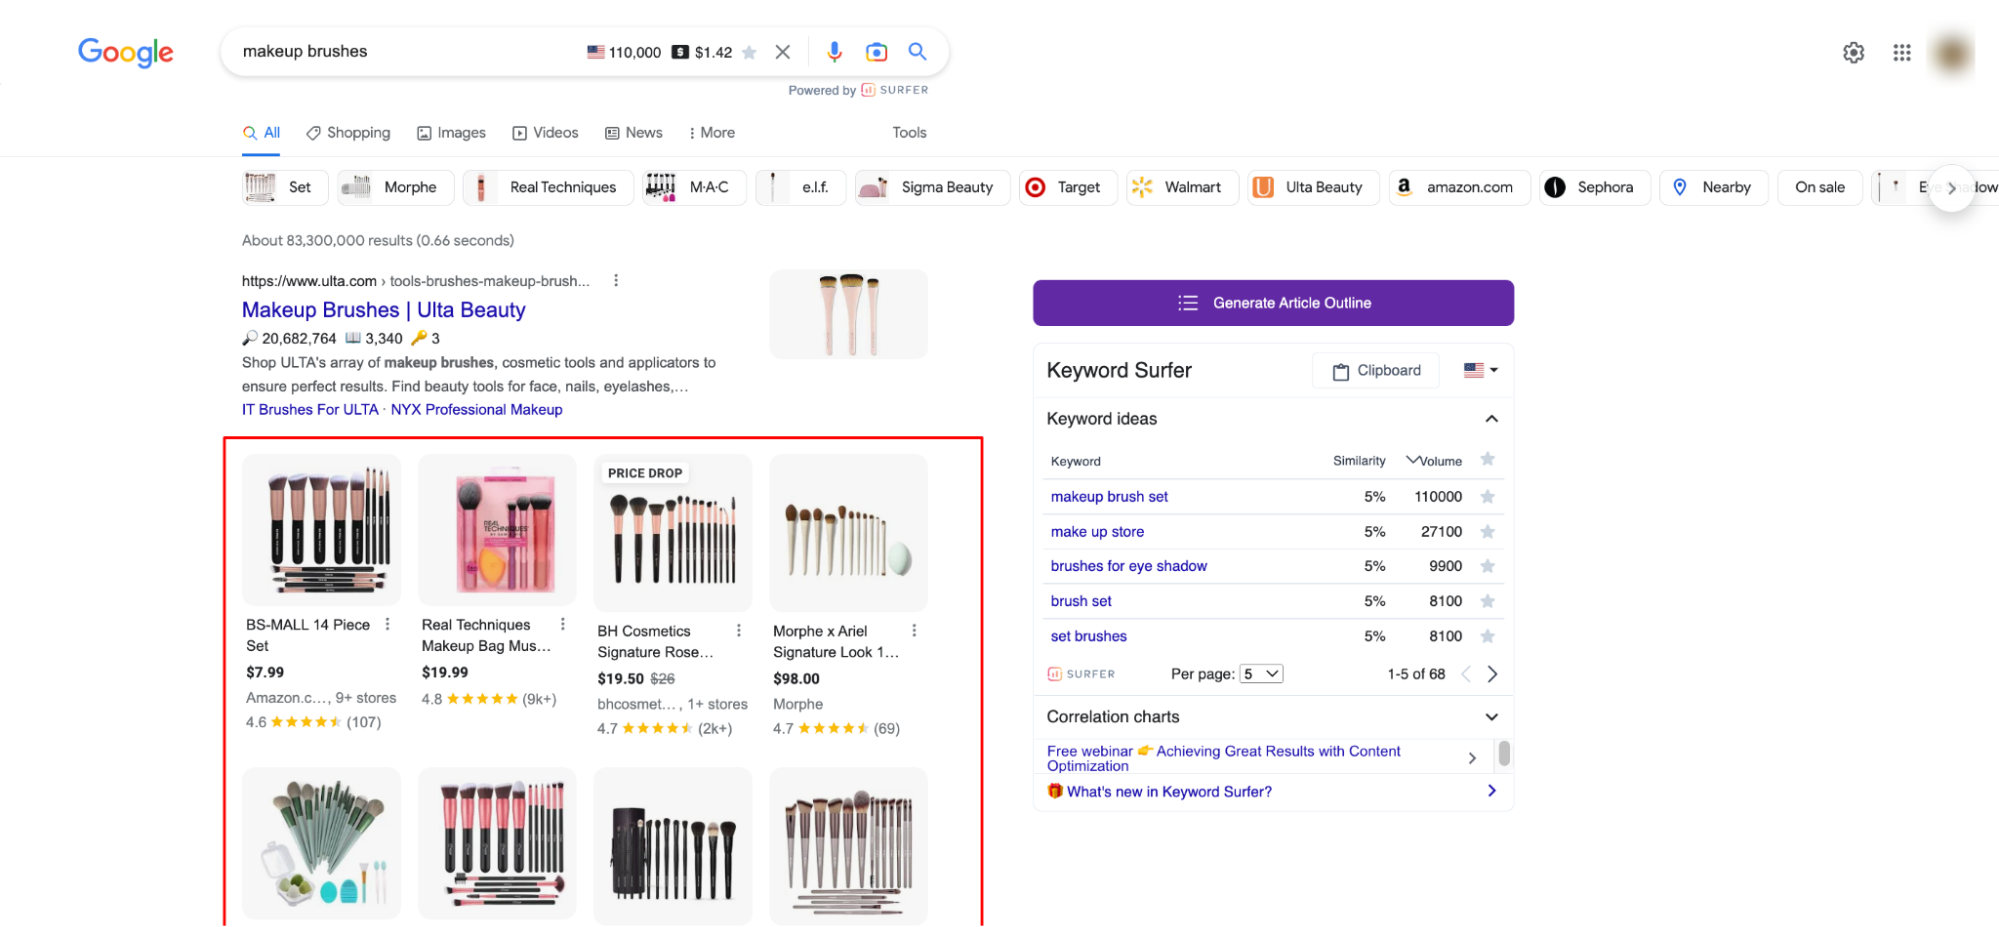
Task: Clear the search query with the X icon
Action: click(783, 51)
